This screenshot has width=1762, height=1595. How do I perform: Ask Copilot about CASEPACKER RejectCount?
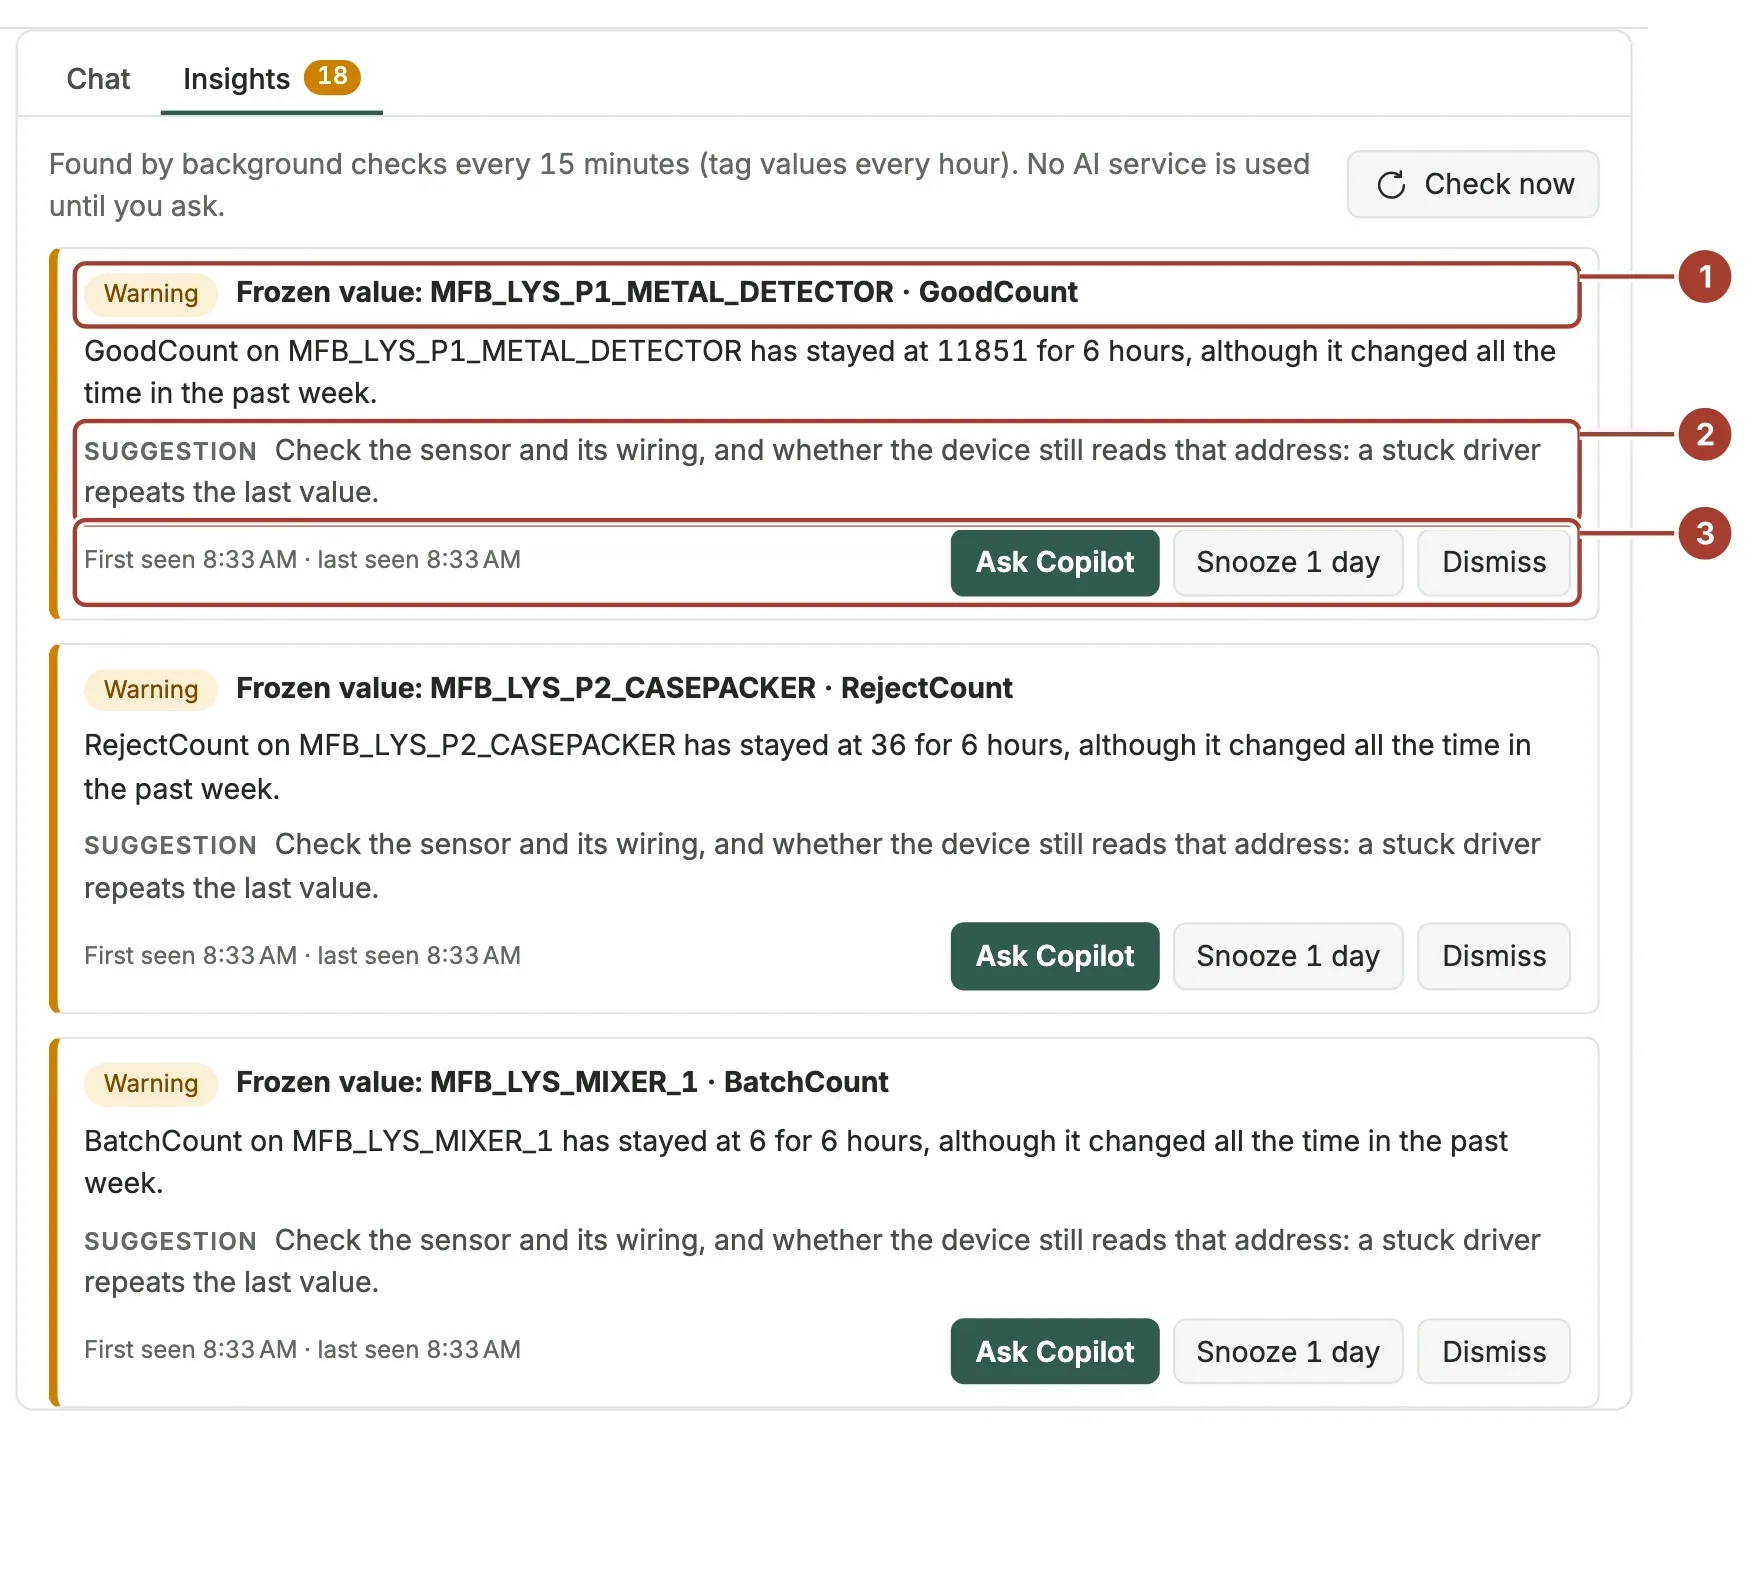pyautogui.click(x=1054, y=956)
